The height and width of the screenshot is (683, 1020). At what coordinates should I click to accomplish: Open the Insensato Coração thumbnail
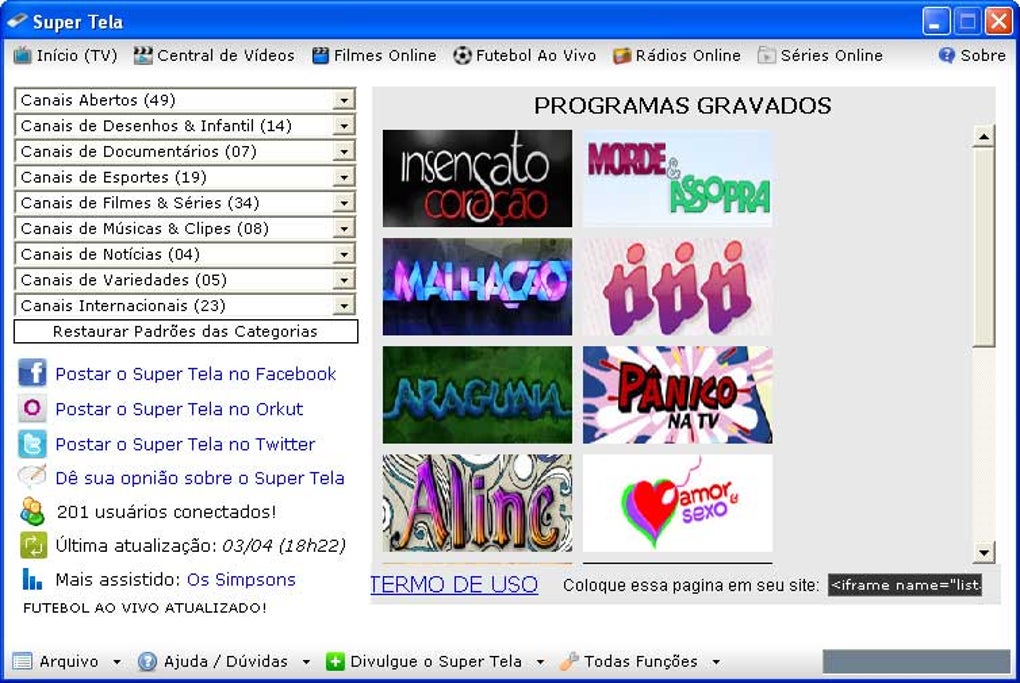click(477, 178)
